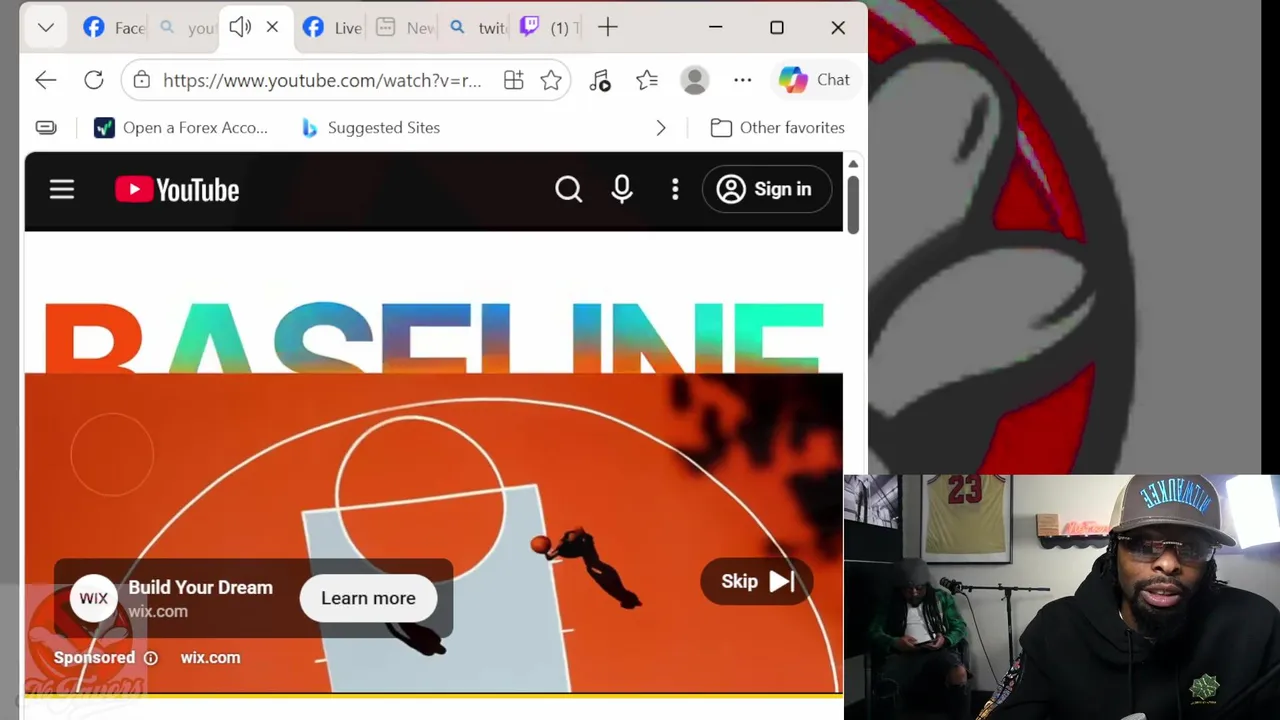The width and height of the screenshot is (1280, 720).
Task: Reload the YouTube page
Action: point(94,80)
